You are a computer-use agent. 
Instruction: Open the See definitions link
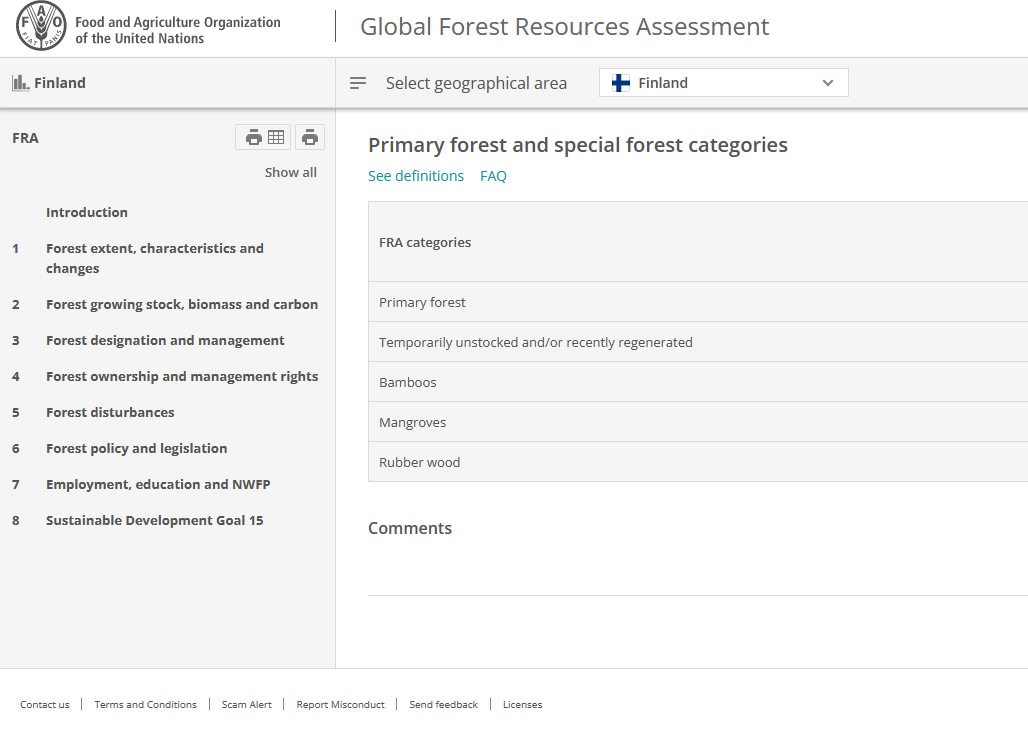416,176
